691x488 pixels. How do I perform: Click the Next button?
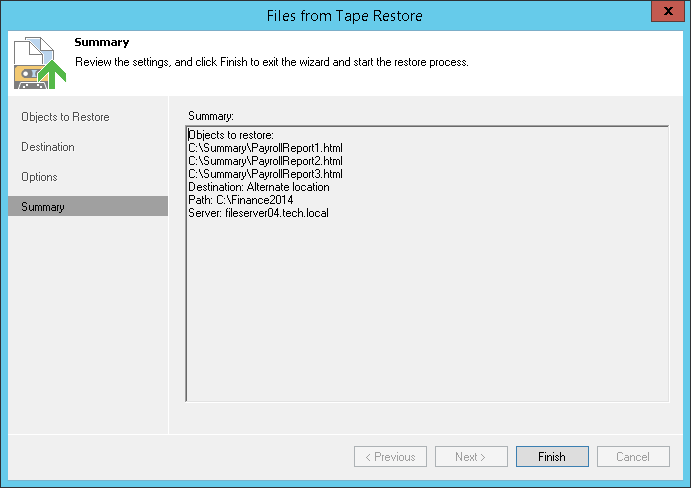click(470, 457)
